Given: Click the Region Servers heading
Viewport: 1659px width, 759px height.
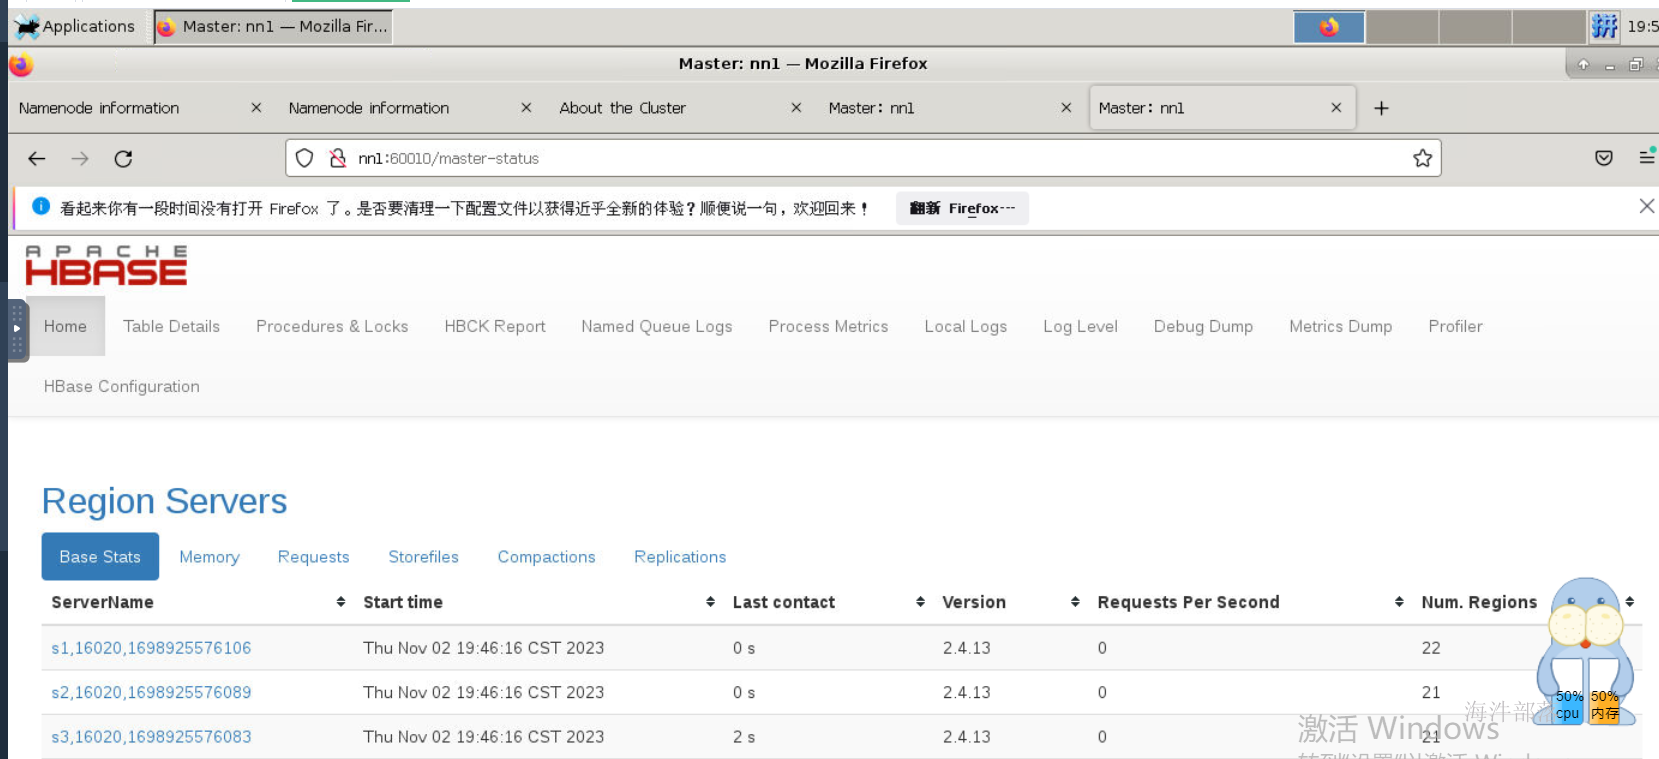Looking at the screenshot, I should (x=165, y=501).
